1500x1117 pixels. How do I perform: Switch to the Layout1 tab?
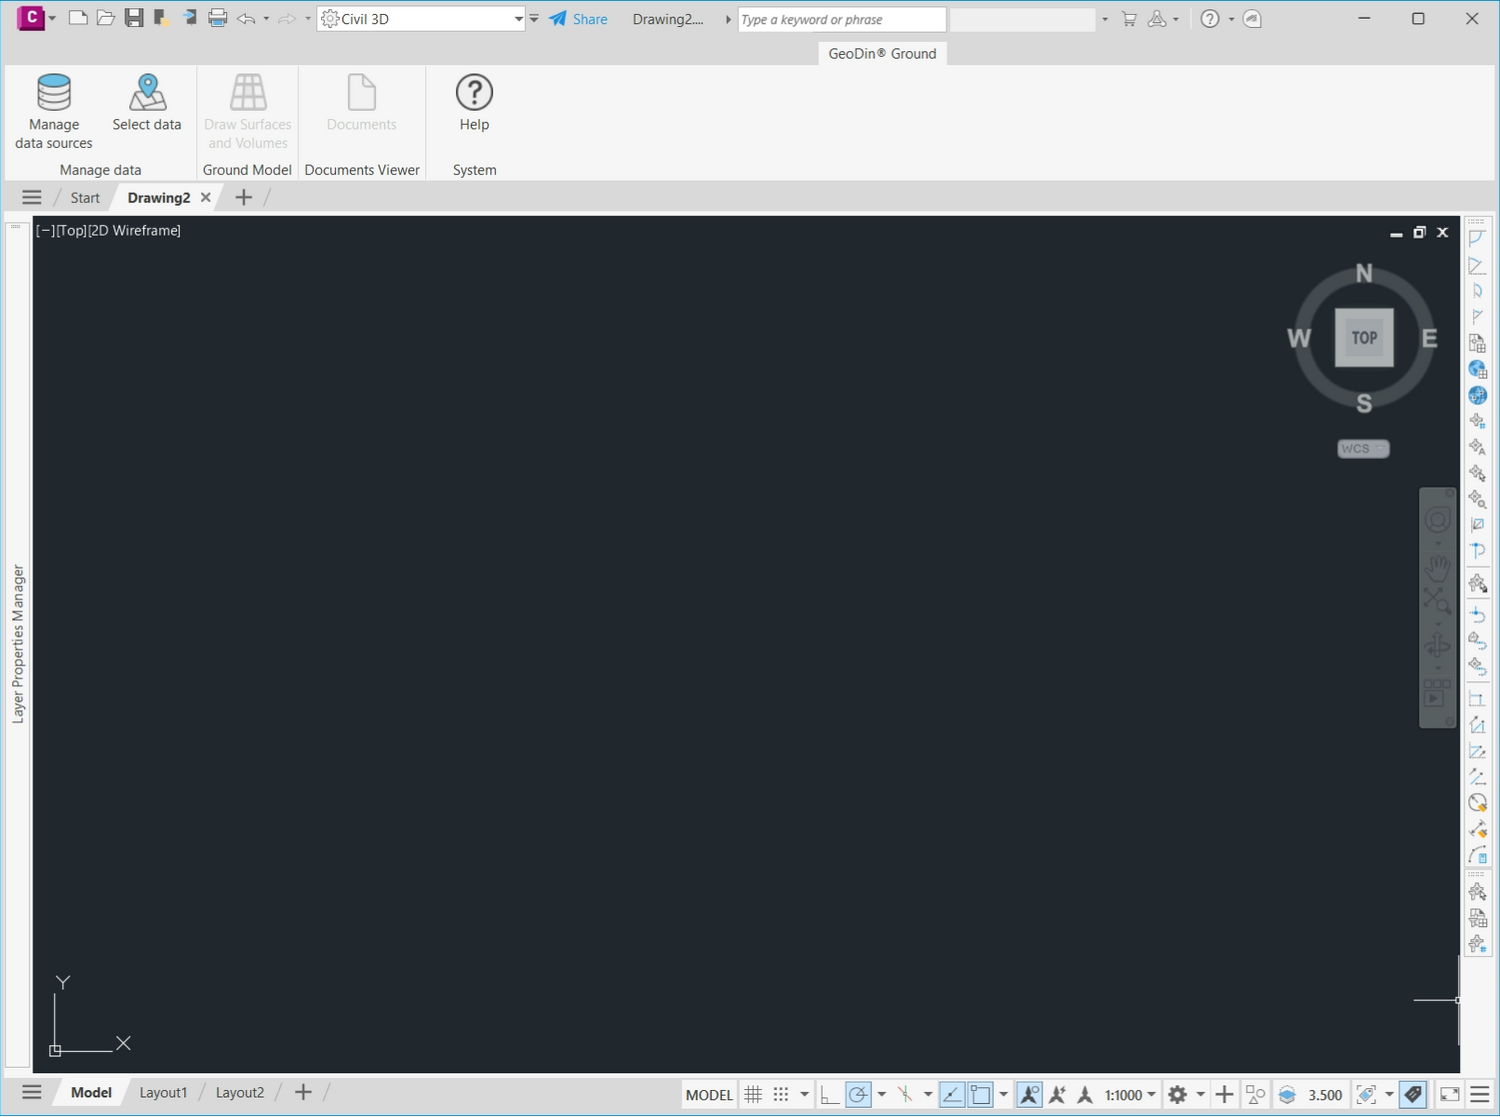[x=163, y=1093]
